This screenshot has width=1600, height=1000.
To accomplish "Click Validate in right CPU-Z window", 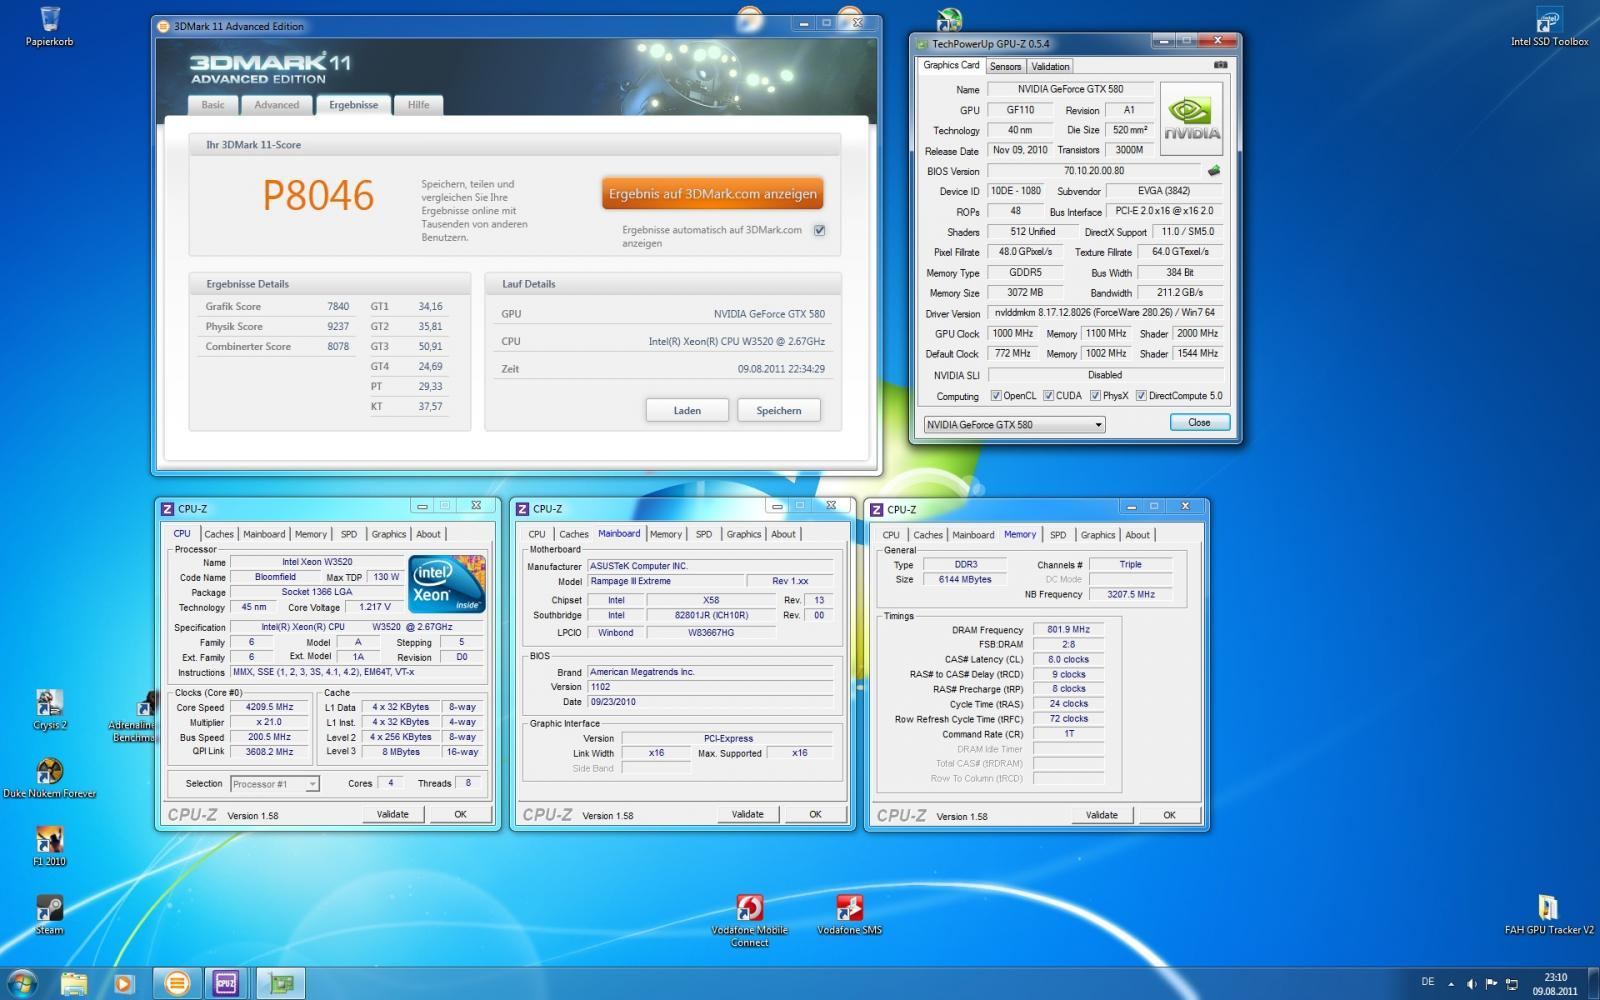I will coord(1102,815).
